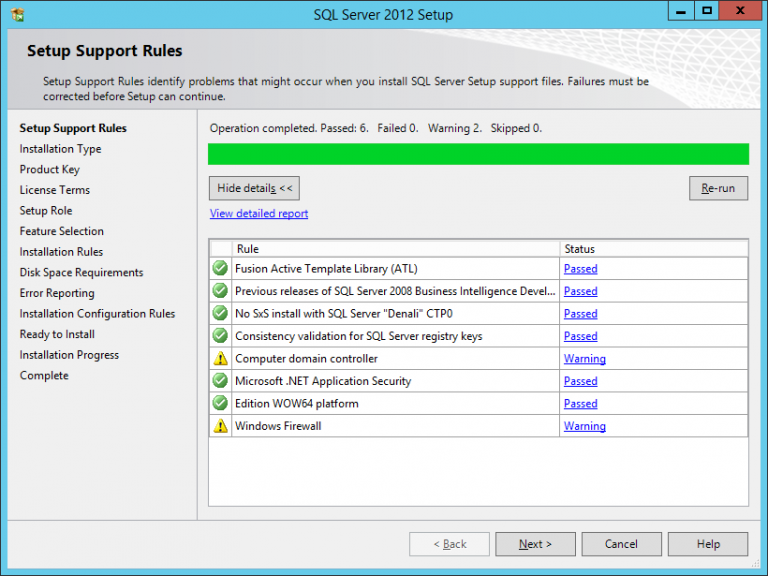Click the green check icon beside Fusion Active Template Library
This screenshot has width=768, height=576.
point(220,268)
